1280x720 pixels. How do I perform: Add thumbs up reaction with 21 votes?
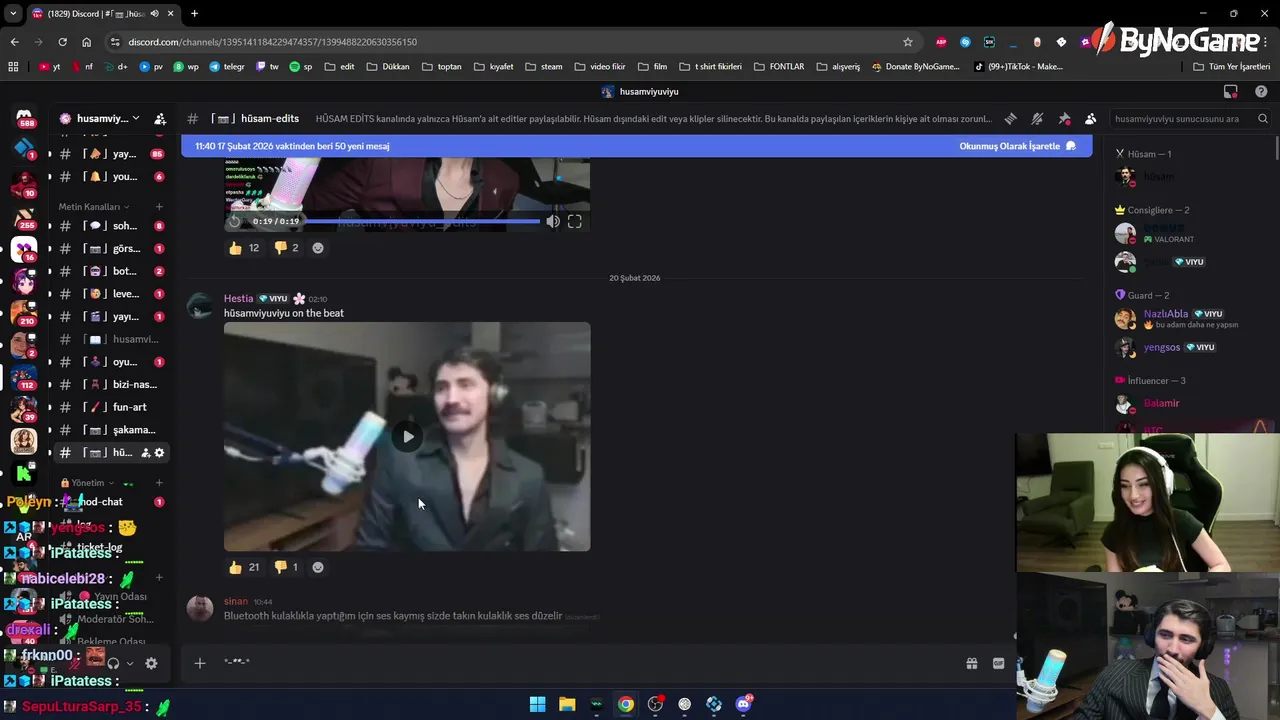pos(244,567)
